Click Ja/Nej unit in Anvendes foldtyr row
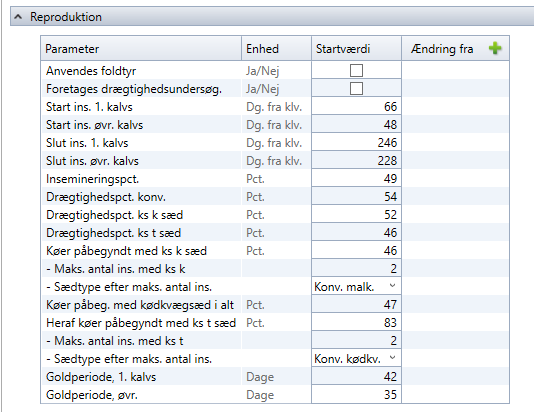Image resolution: width=534 pixels, height=412 pixels. 263,71
